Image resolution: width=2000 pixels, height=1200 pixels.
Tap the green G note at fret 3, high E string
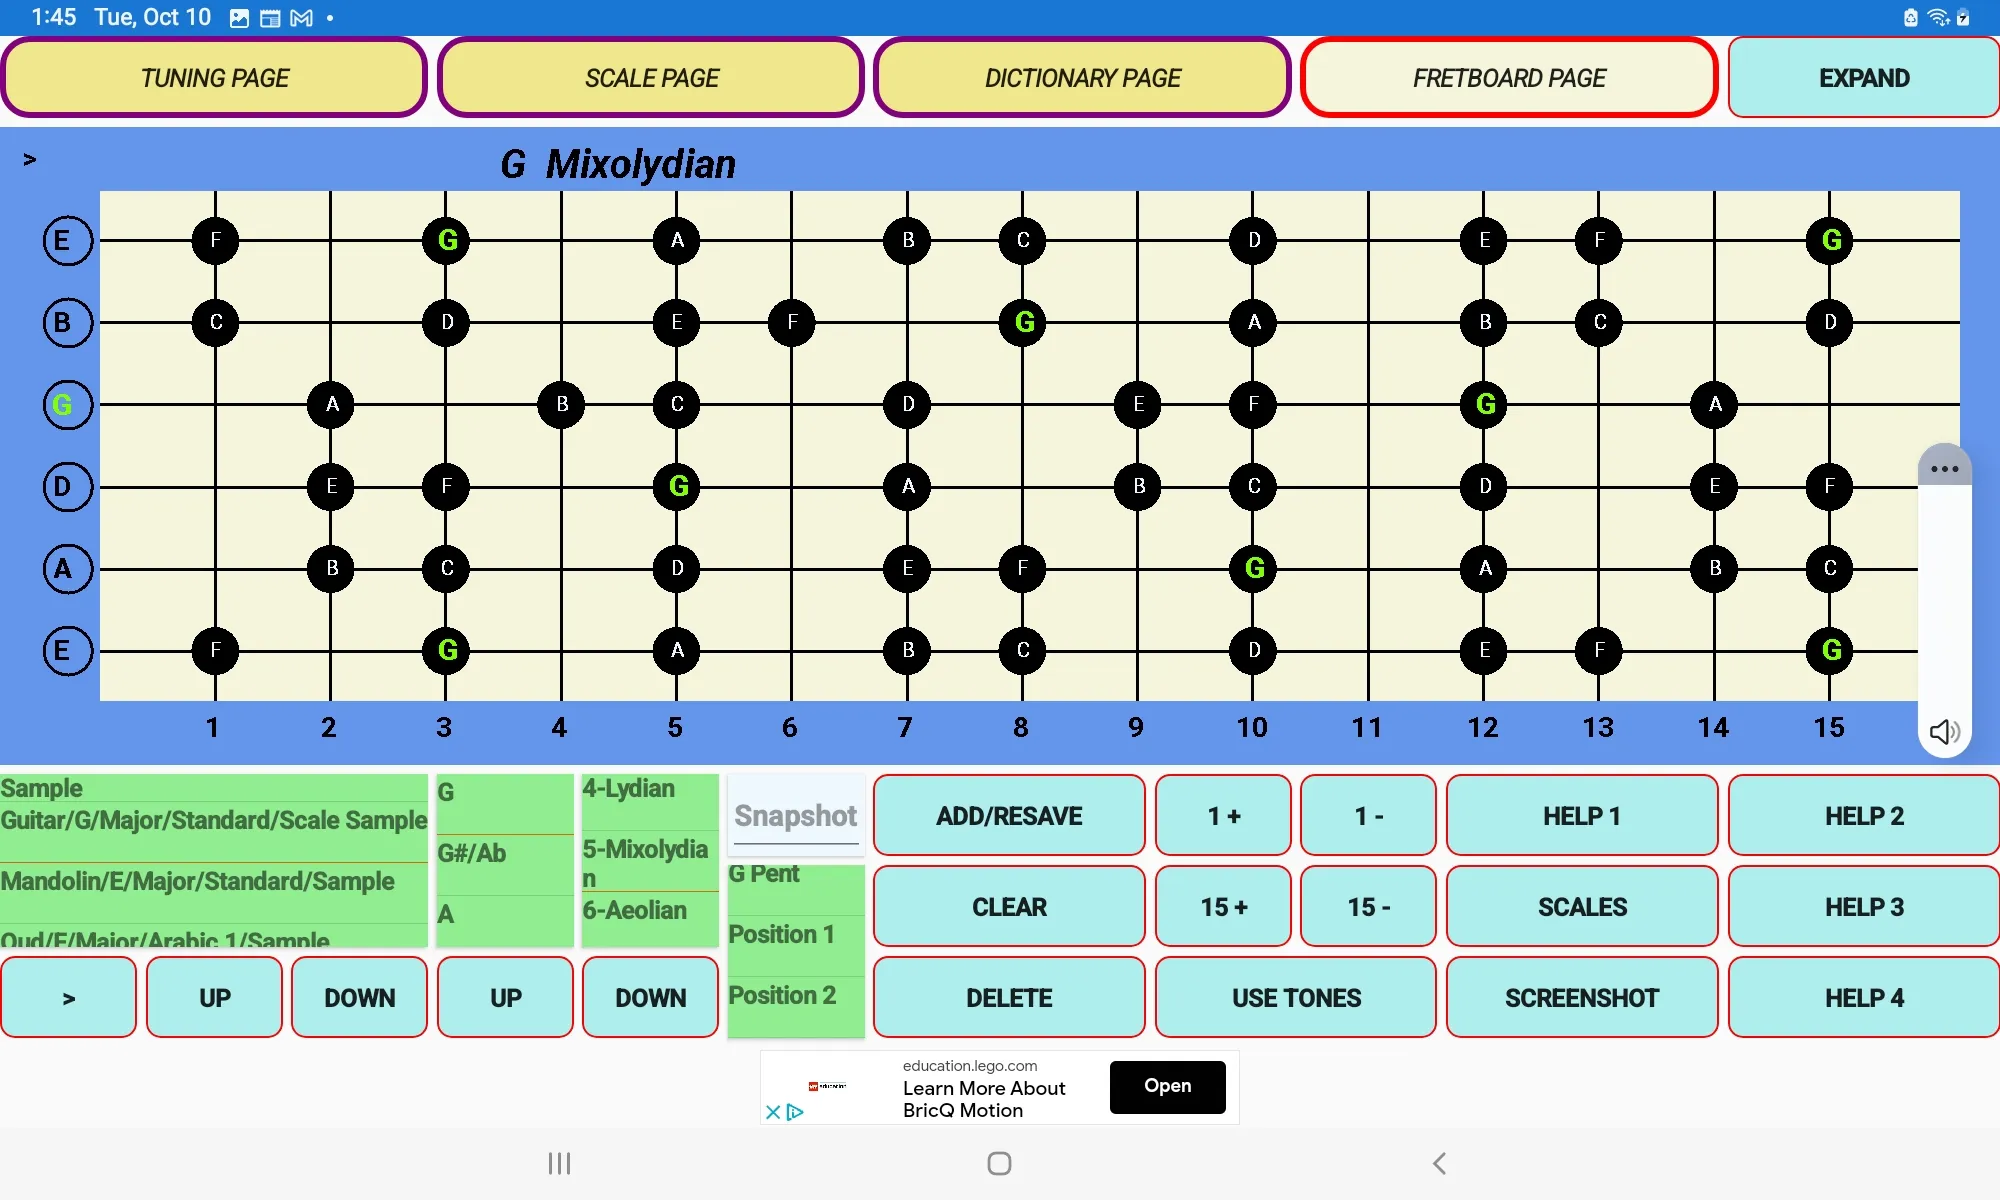click(x=447, y=240)
